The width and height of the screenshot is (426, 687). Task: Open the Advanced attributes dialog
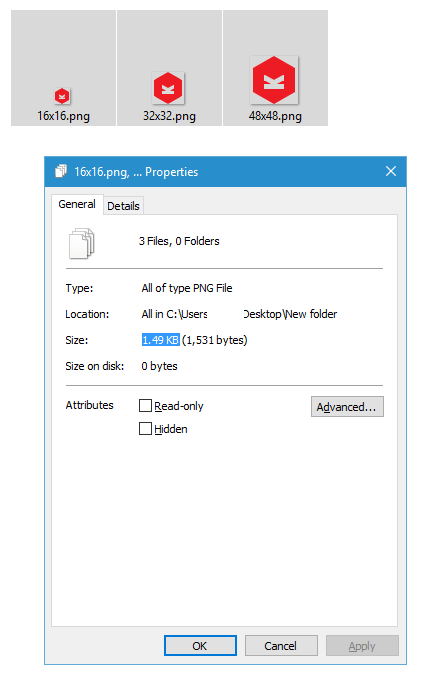pos(347,407)
